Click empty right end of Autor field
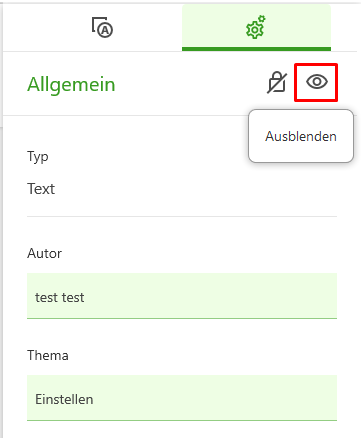361x438 pixels. 300,296
